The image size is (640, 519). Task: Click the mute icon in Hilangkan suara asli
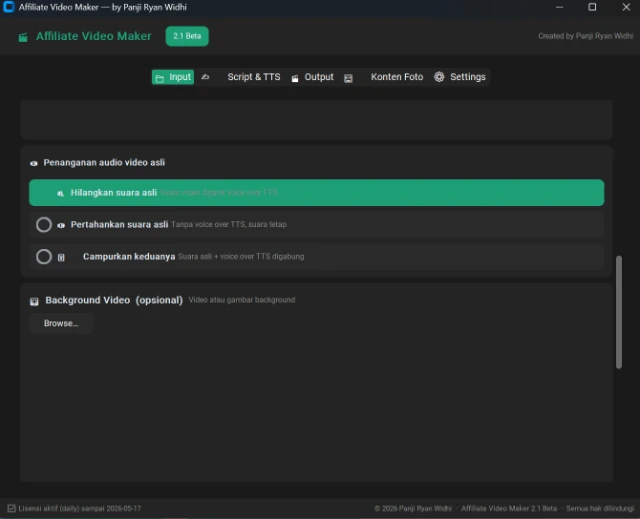60,193
